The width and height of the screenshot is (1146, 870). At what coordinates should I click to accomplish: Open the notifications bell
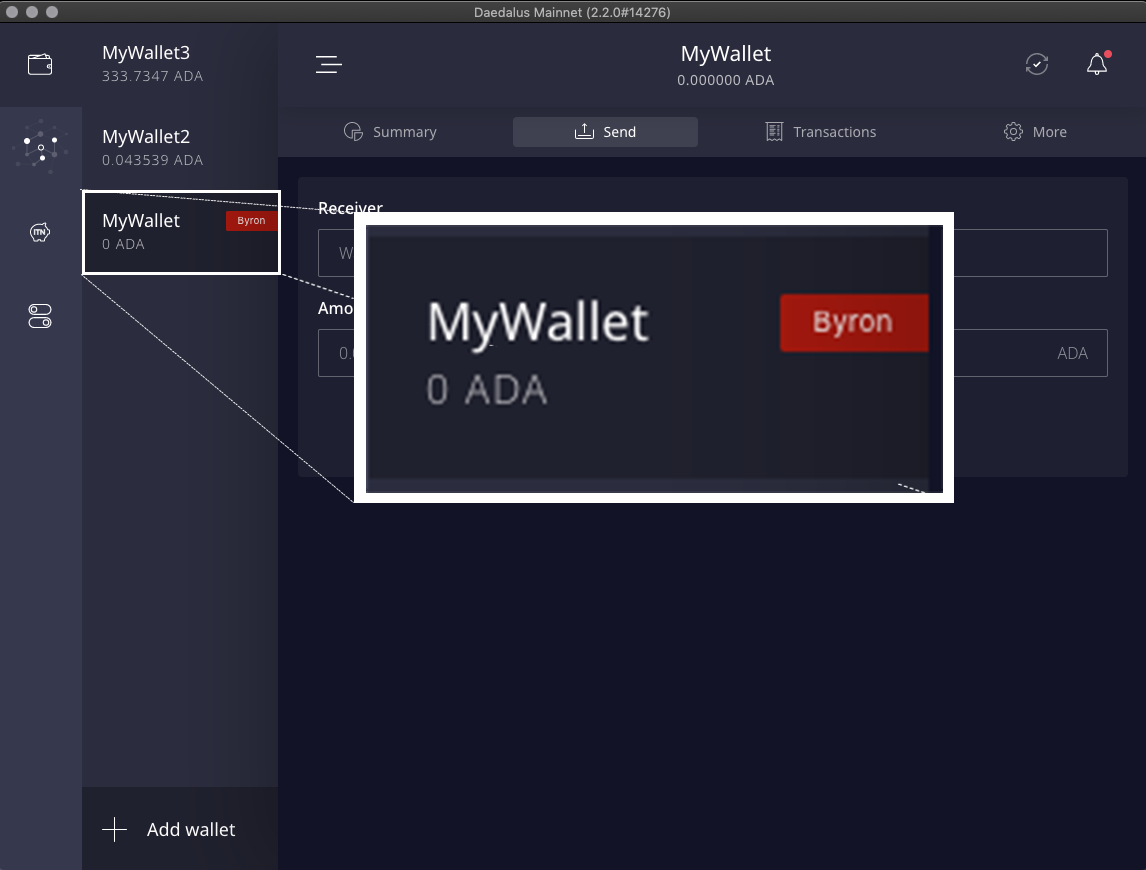coord(1097,65)
